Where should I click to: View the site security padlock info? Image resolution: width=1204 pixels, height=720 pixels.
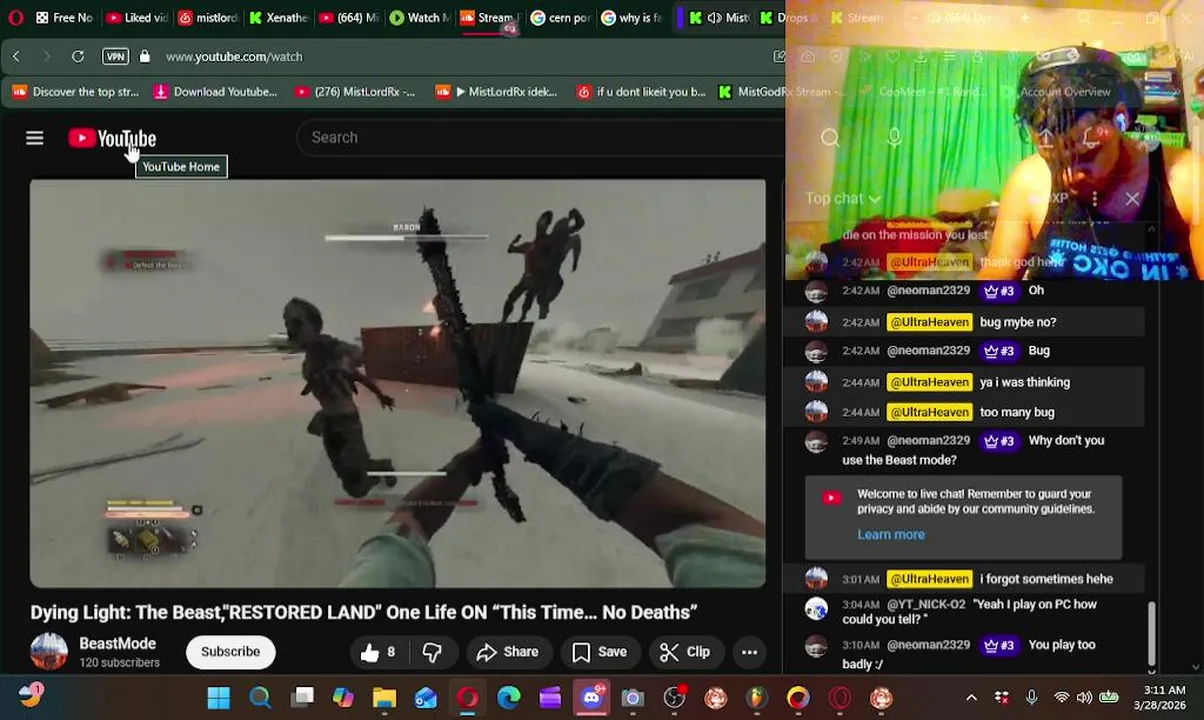[x=145, y=57]
